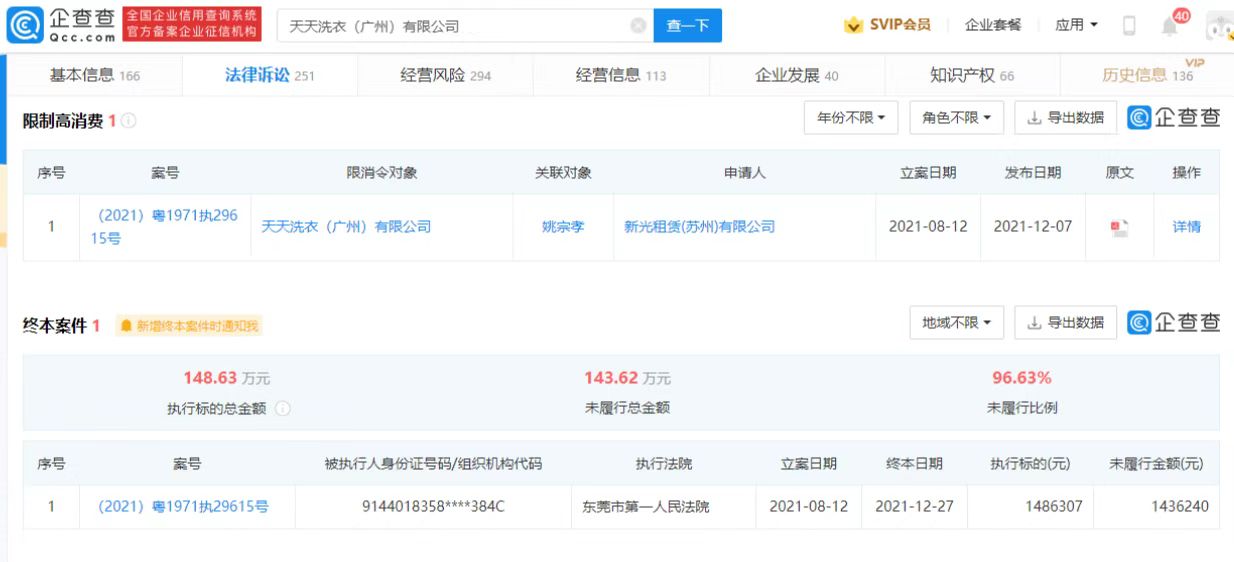Export 限制高消费 data
Image resolution: width=1234 pixels, height=562 pixels.
1065,118
